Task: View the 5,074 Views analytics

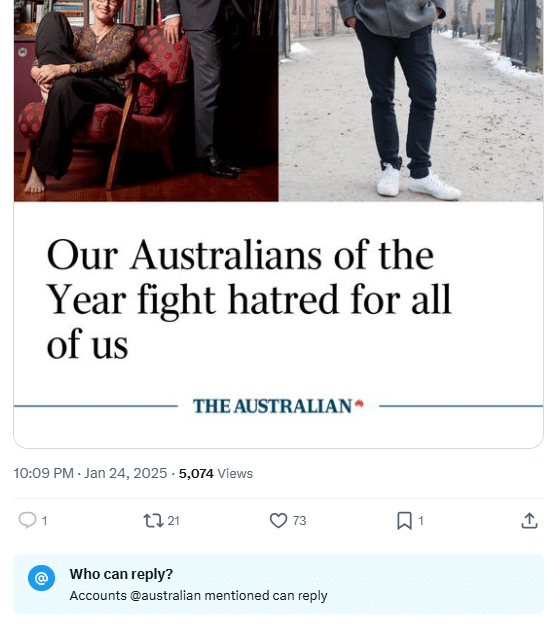Action: pyautogui.click(x=216, y=473)
